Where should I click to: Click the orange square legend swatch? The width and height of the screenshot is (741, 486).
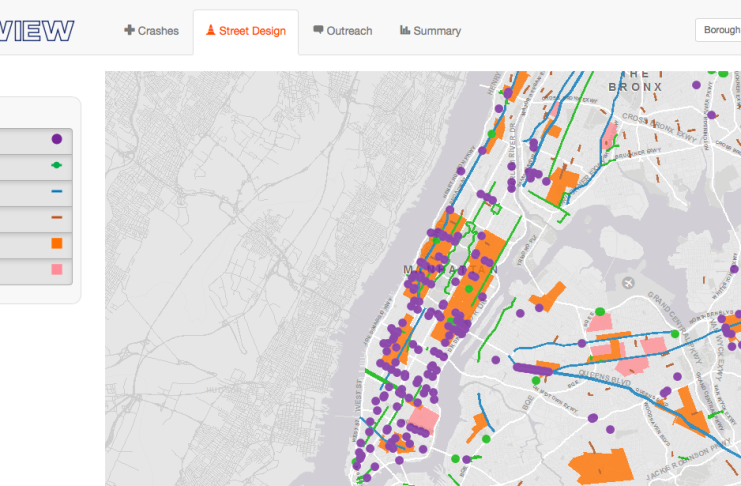tap(57, 244)
